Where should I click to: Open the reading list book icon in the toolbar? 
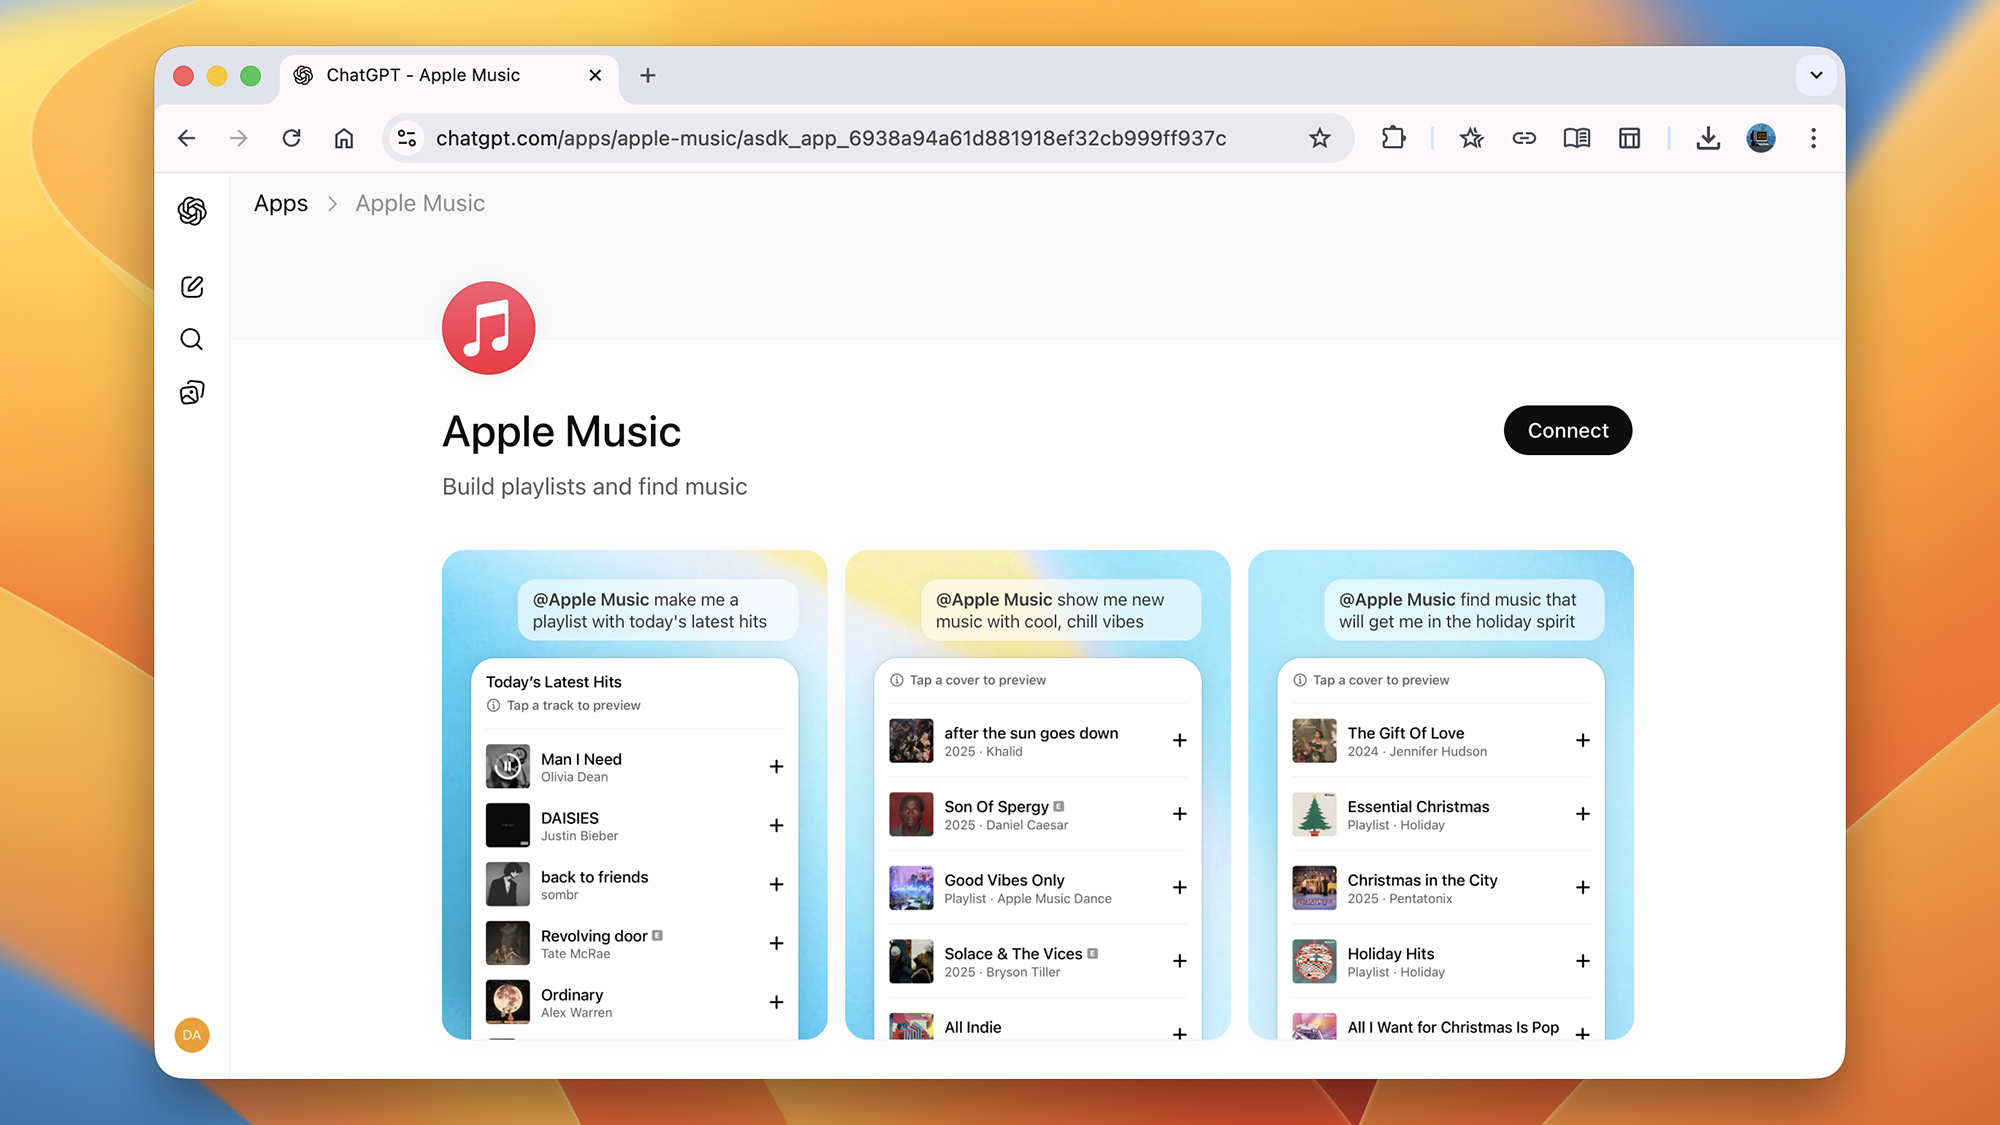coord(1576,138)
